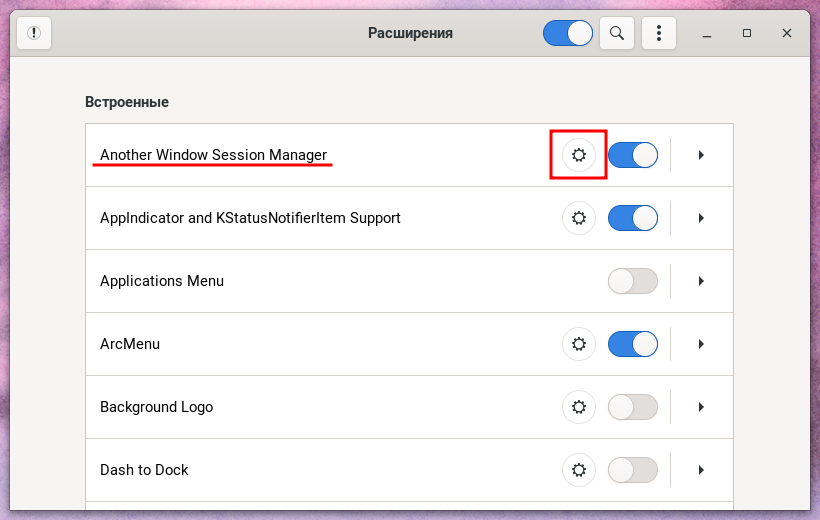820x520 pixels.
Task: Minimize the Extensions window
Action: tap(707, 33)
